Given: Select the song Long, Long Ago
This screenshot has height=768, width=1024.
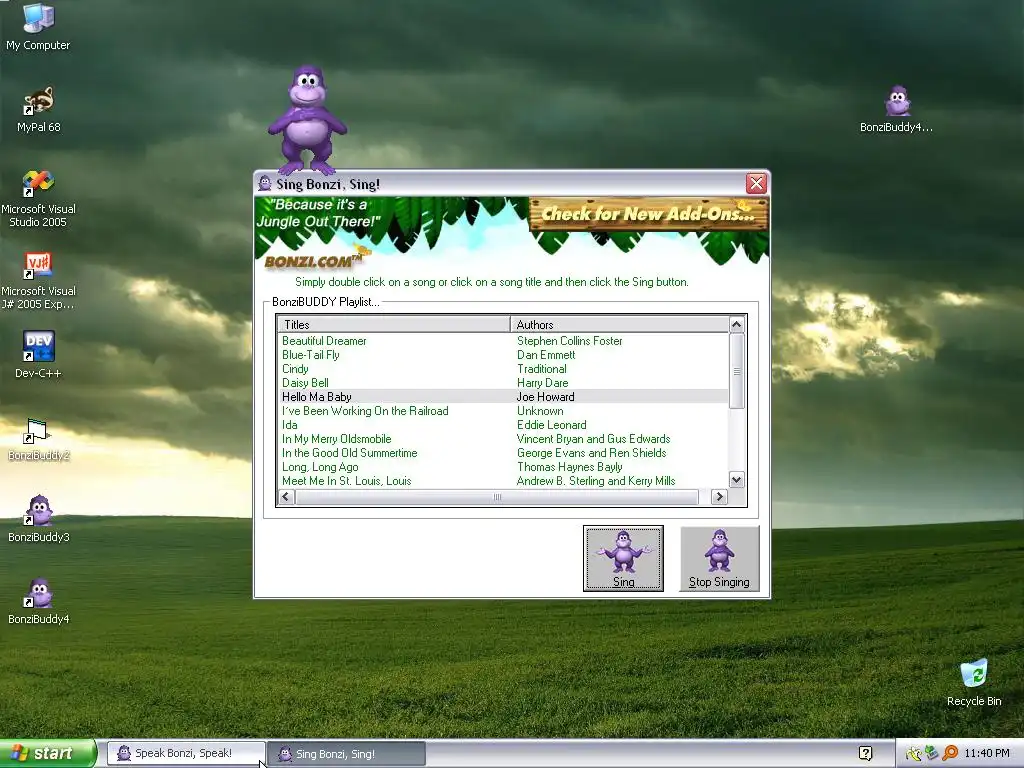Looking at the screenshot, I should click(x=320, y=467).
